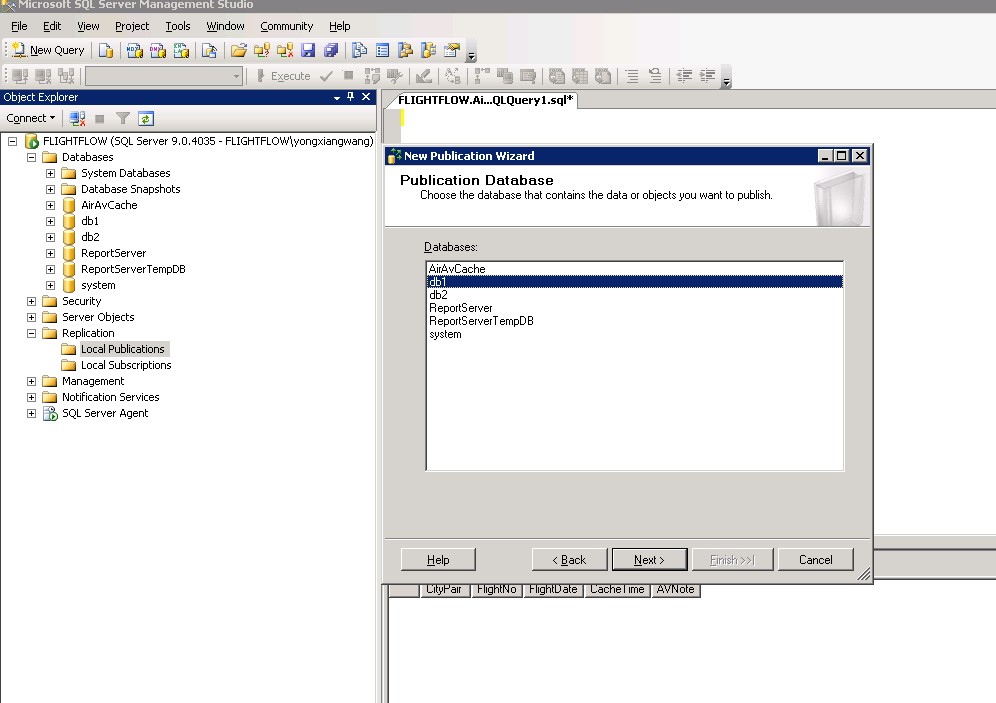Select ReportServer in the Databases list
Screen dimensions: 996x703
pos(460,308)
